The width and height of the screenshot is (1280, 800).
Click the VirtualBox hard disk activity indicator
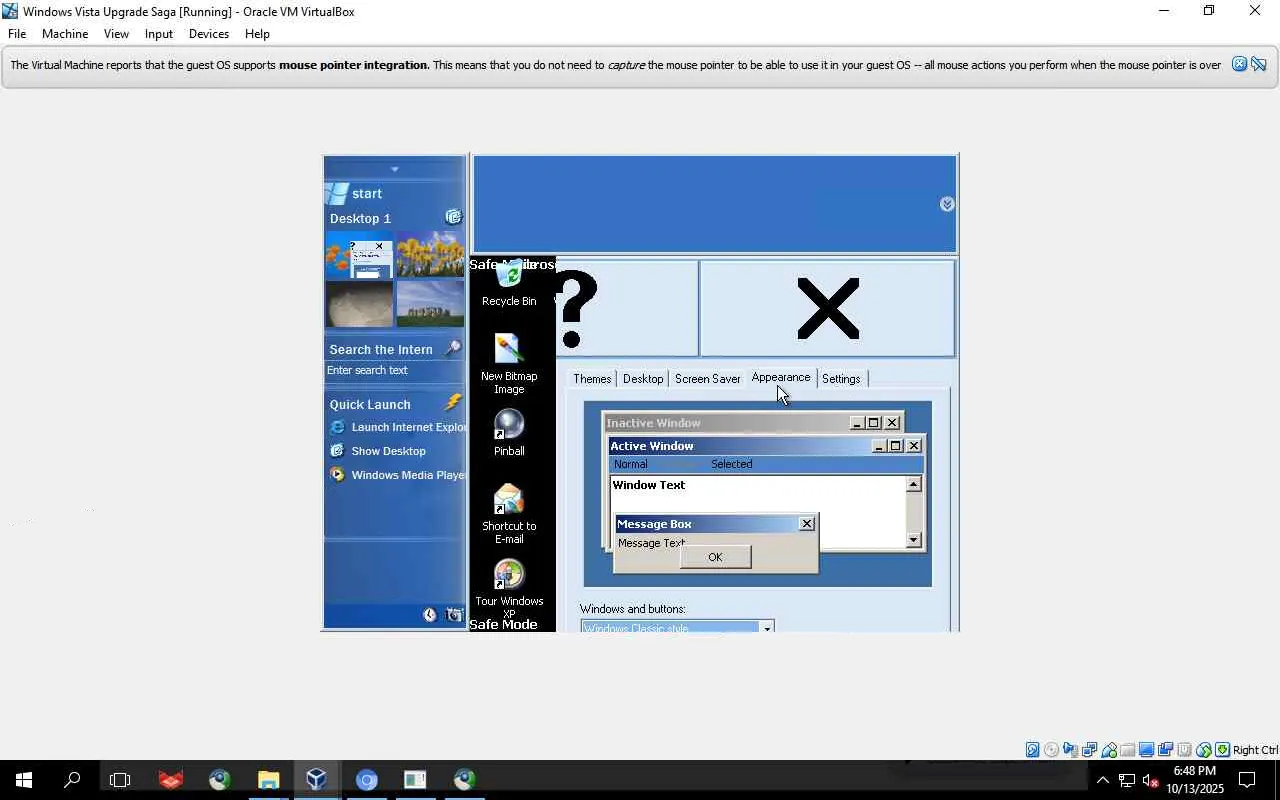[1033, 750]
